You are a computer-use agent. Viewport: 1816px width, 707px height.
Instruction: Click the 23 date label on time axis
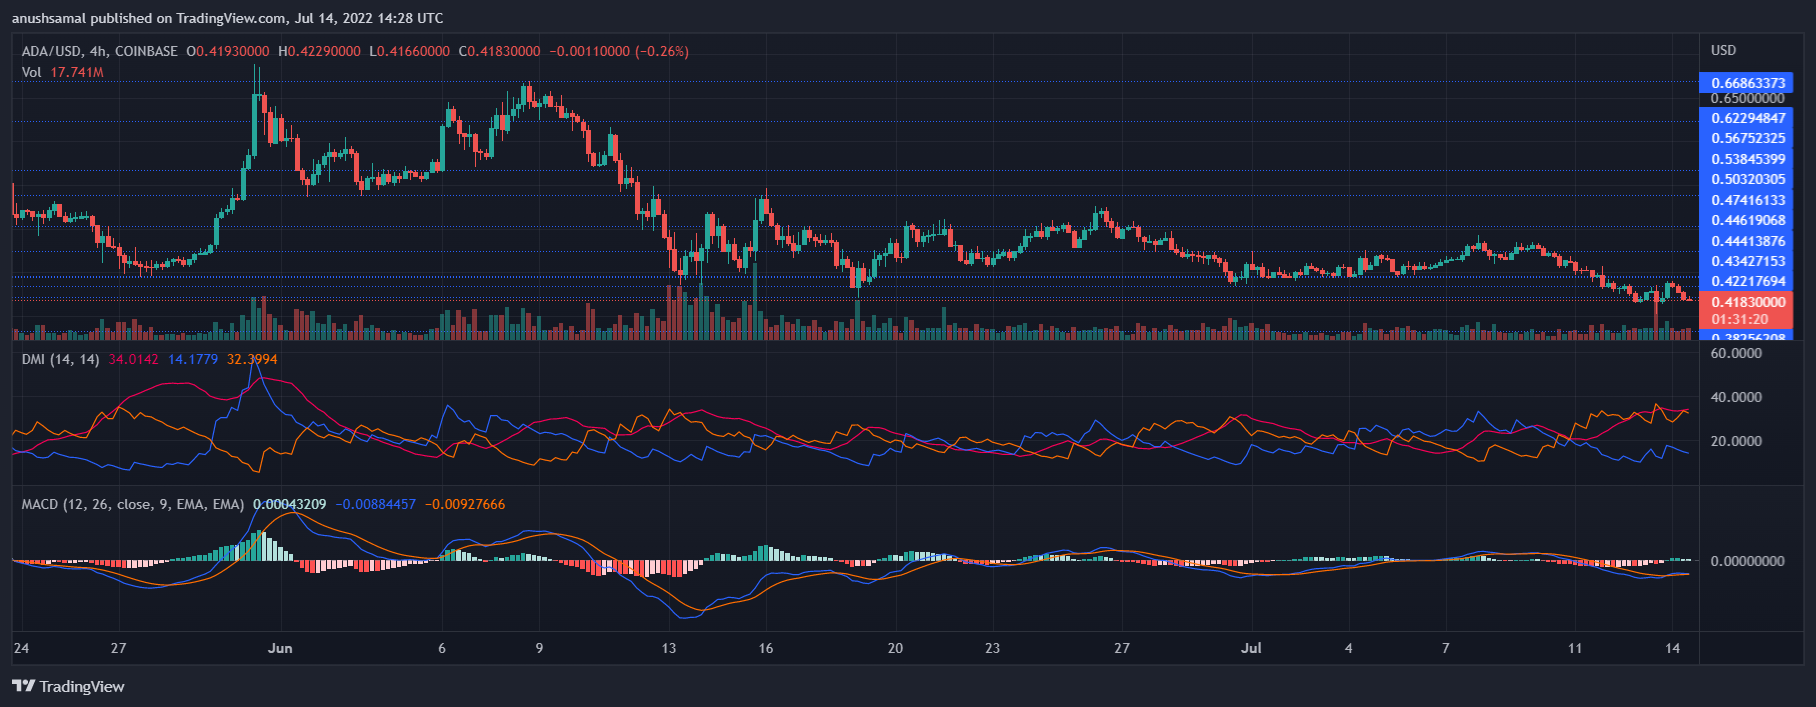click(x=992, y=648)
